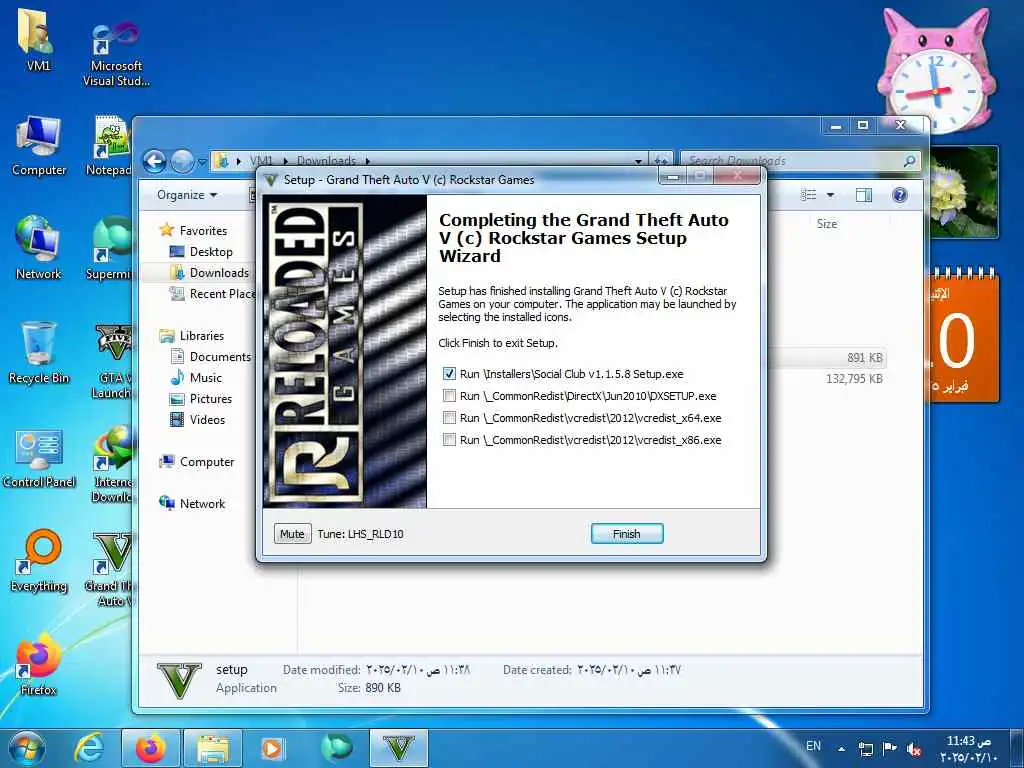The image size is (1024, 768).
Task: Click the Size column header
Action: point(827,223)
